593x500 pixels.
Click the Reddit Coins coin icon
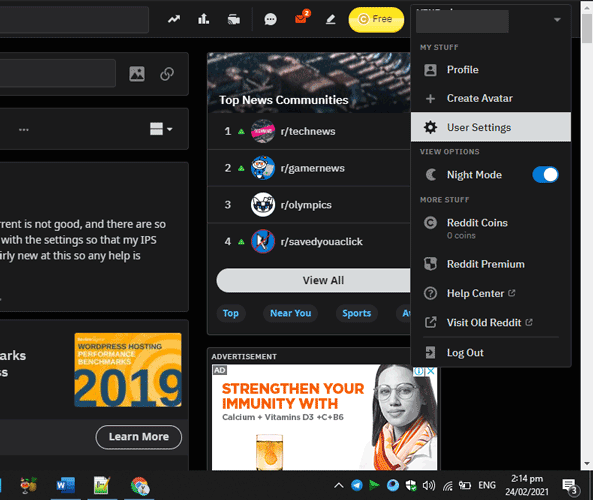(430, 223)
